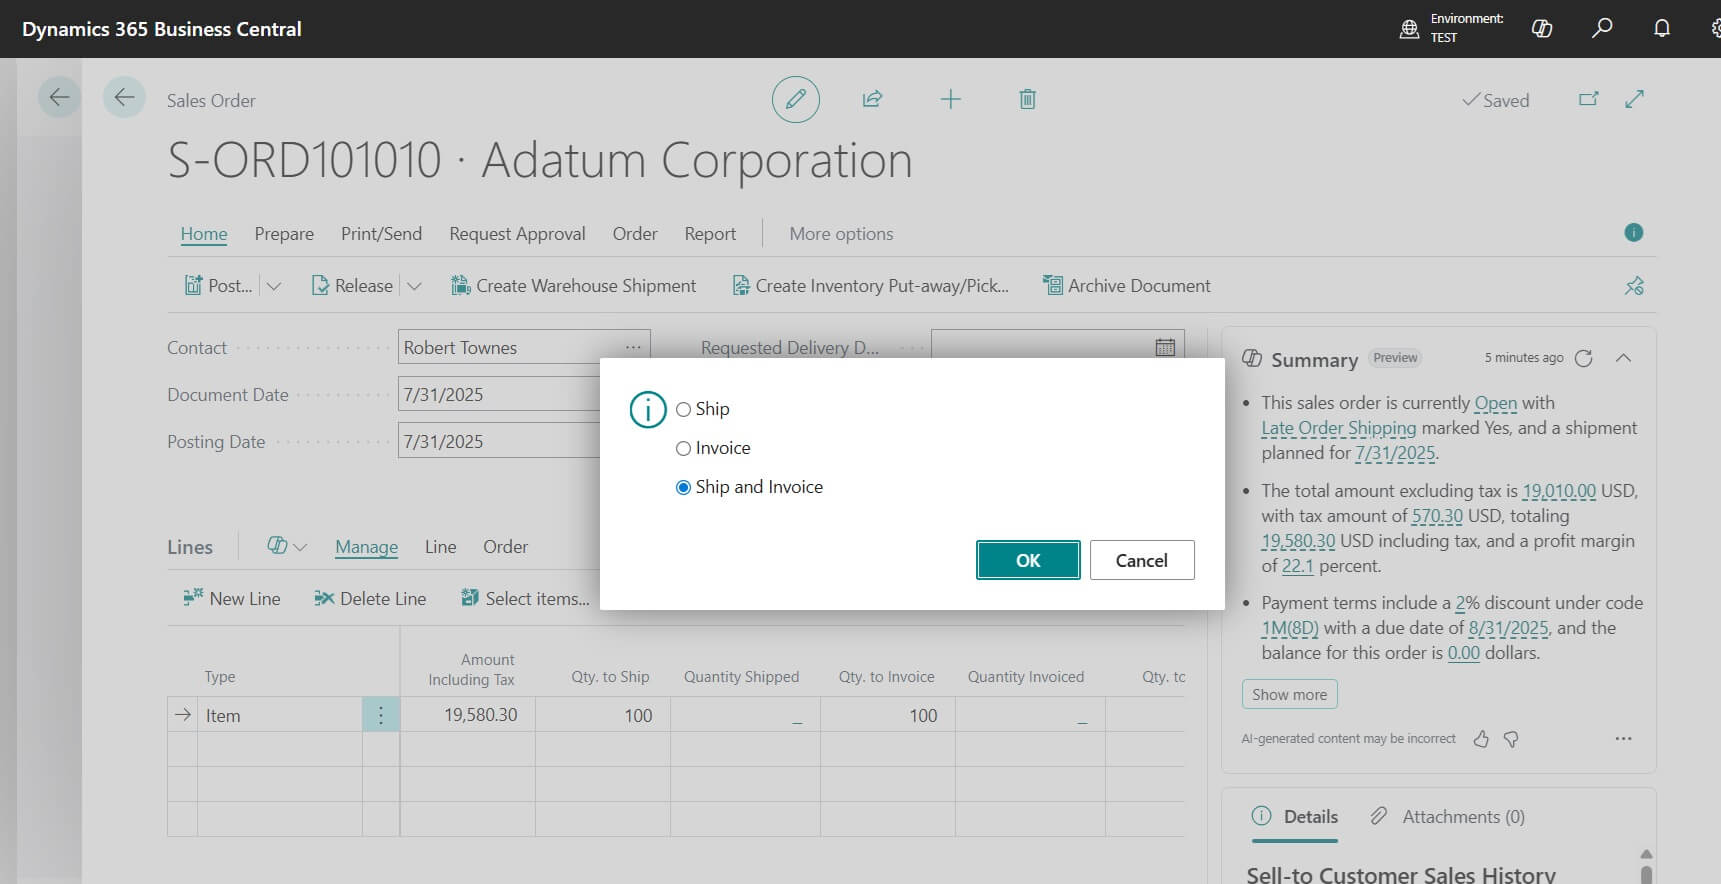This screenshot has width=1721, height=884.
Task: Give thumbs up to AI summary
Action: coord(1481,739)
